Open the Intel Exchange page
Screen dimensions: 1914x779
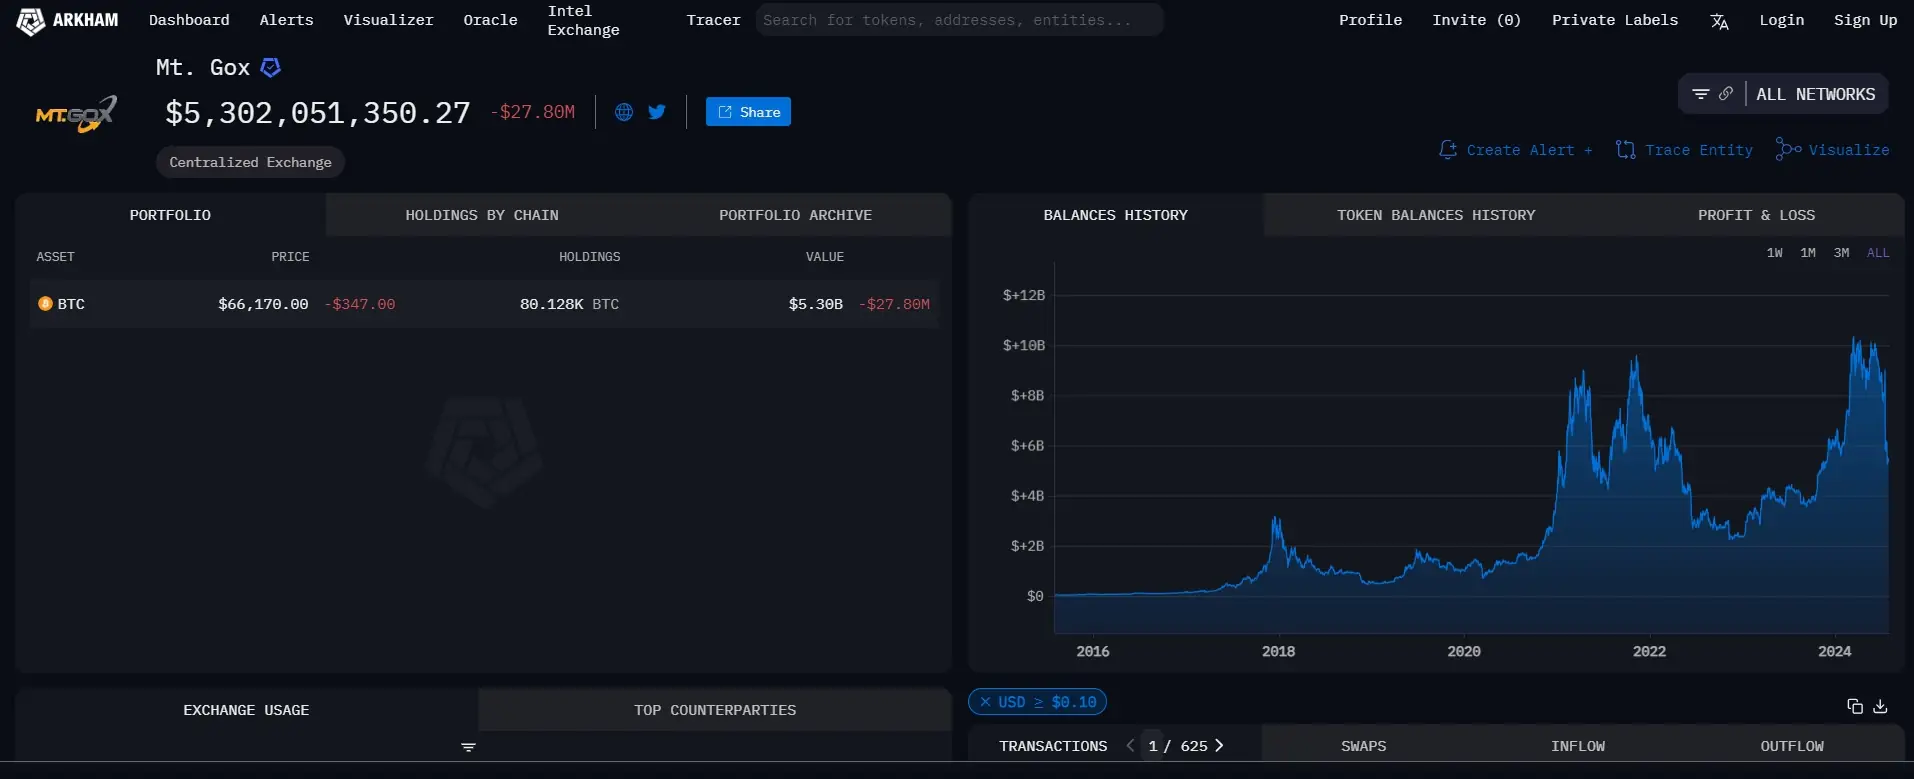pos(583,20)
